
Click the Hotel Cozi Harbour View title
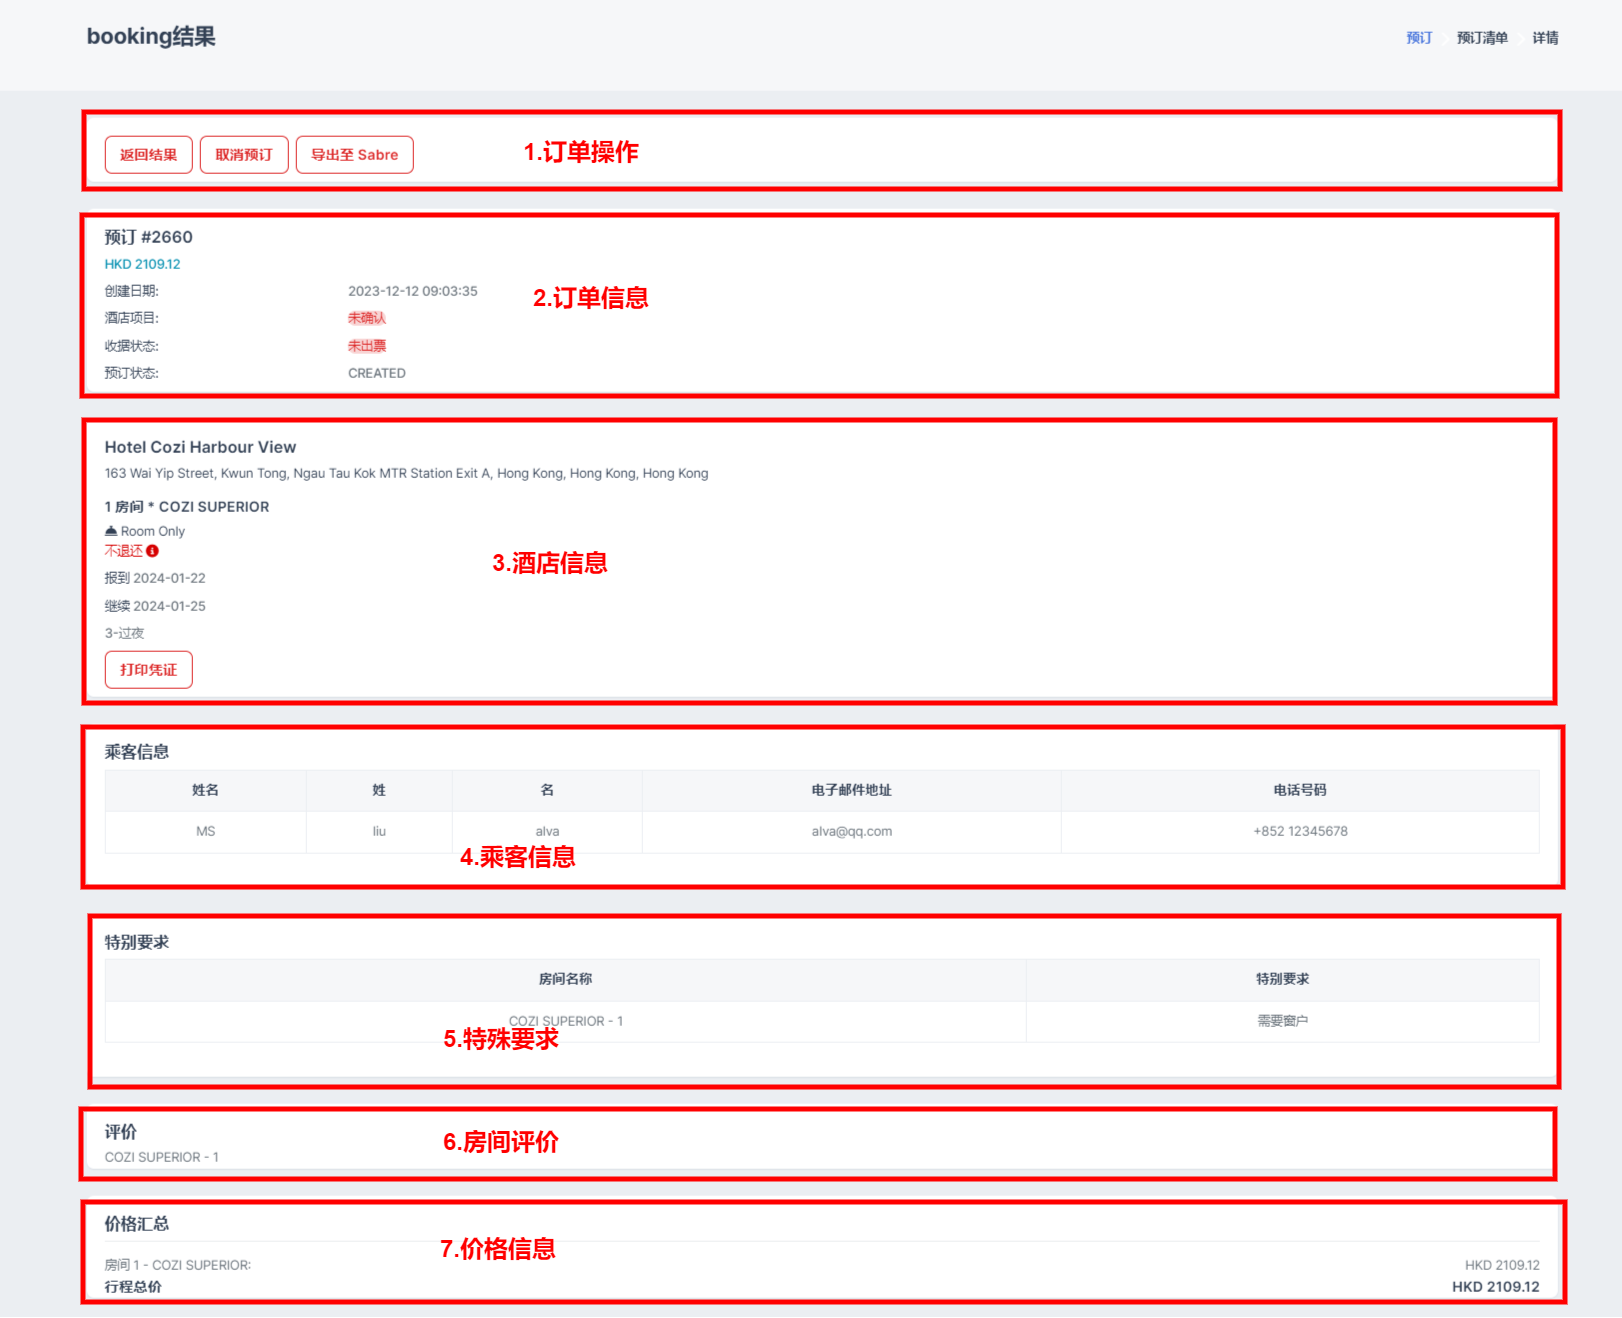point(200,447)
